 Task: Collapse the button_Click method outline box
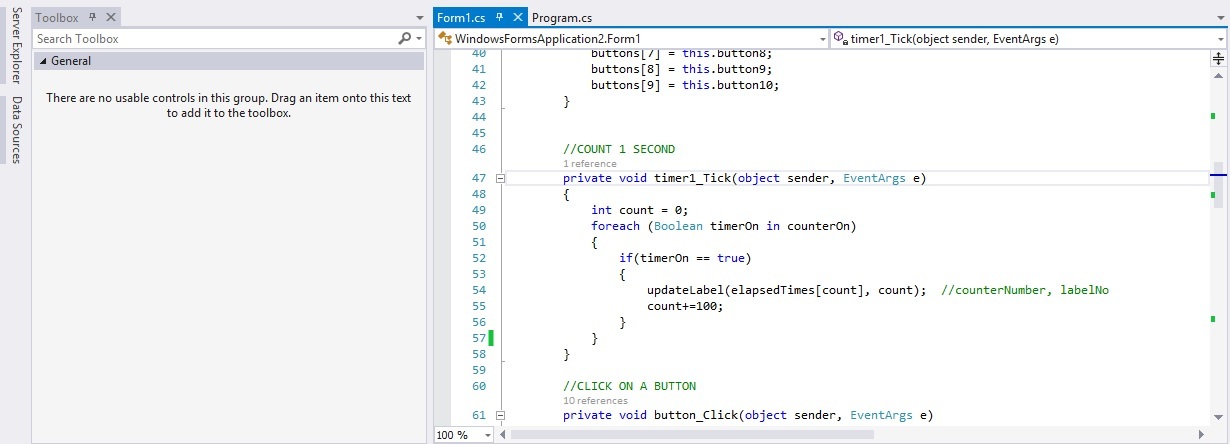tap(501, 414)
